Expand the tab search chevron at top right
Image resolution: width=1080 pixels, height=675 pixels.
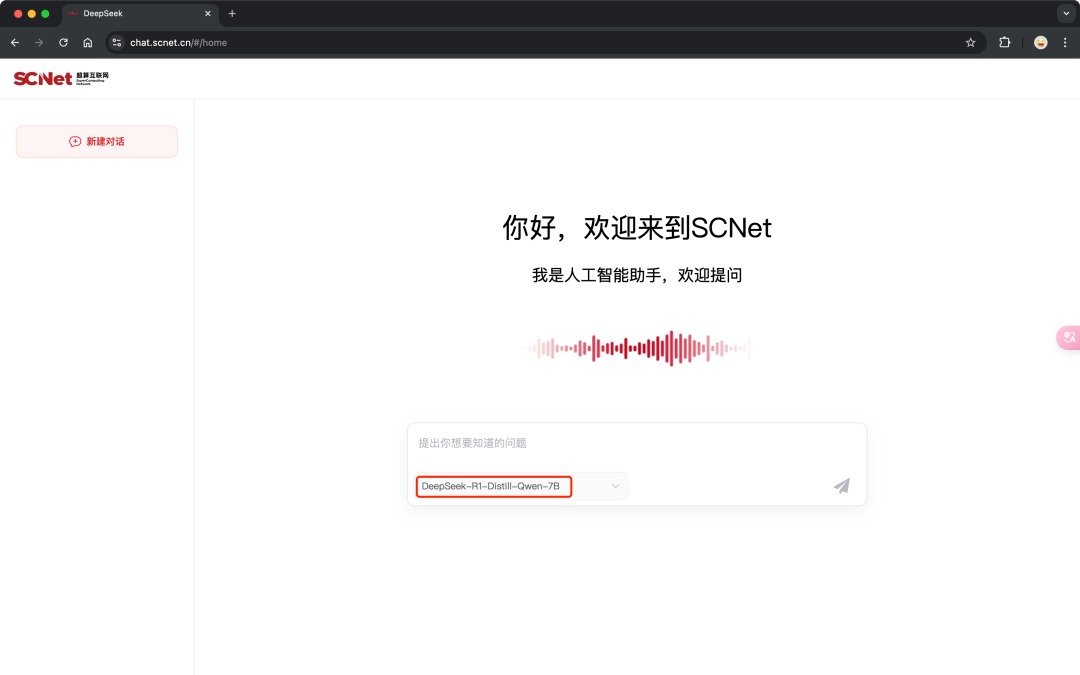point(1065,14)
